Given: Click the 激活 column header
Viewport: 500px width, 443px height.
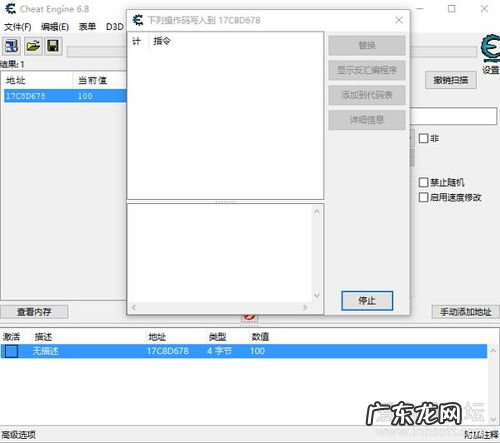Looking at the screenshot, I should (x=12, y=337).
